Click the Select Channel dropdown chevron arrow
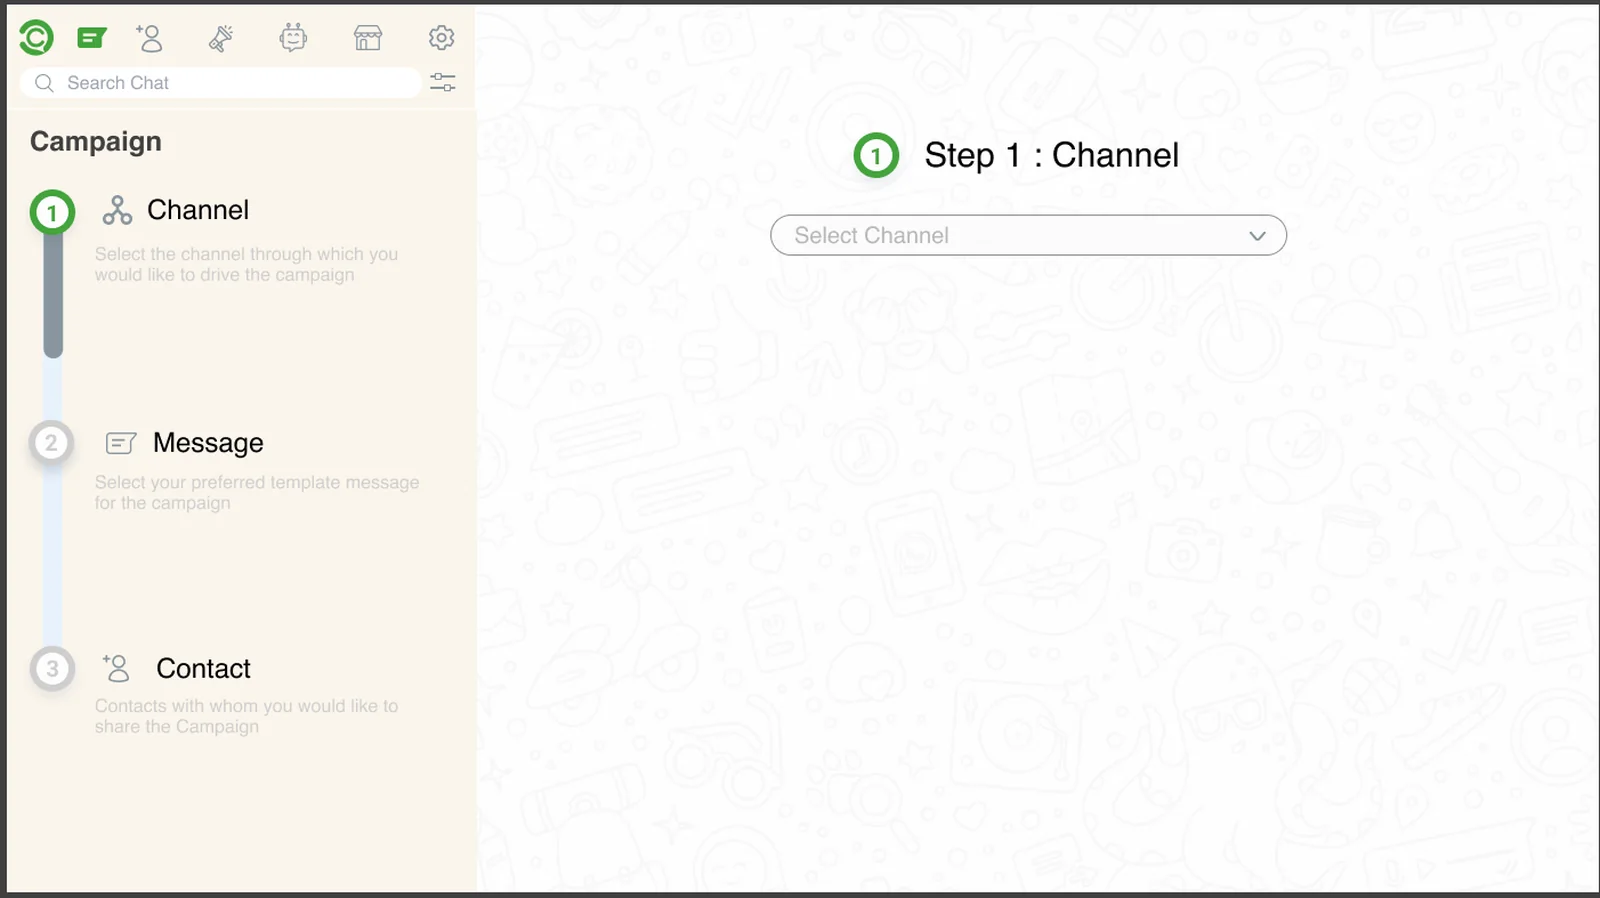Viewport: 1600px width, 898px height. tap(1257, 236)
